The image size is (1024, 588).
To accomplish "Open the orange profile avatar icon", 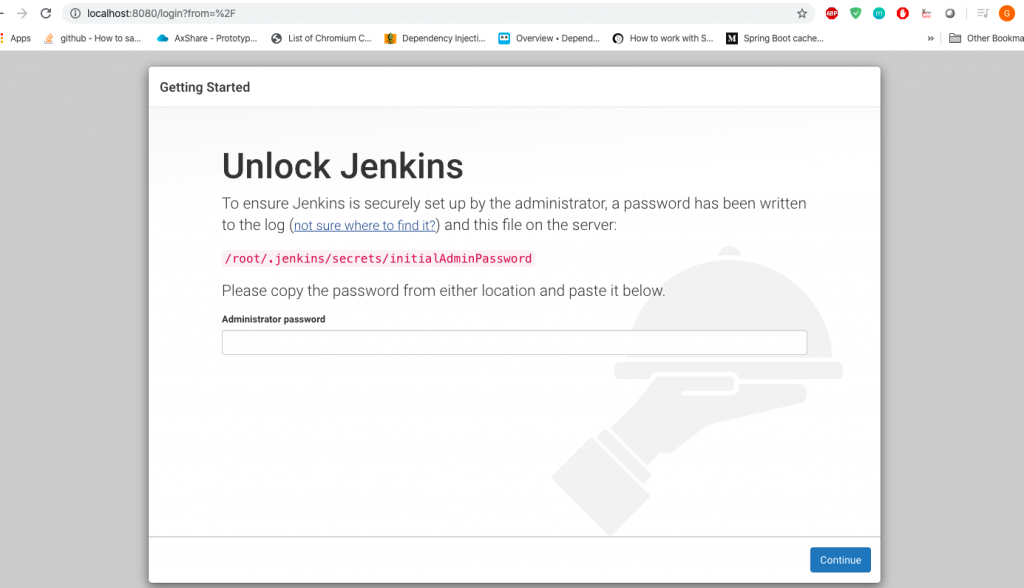I will point(1006,13).
